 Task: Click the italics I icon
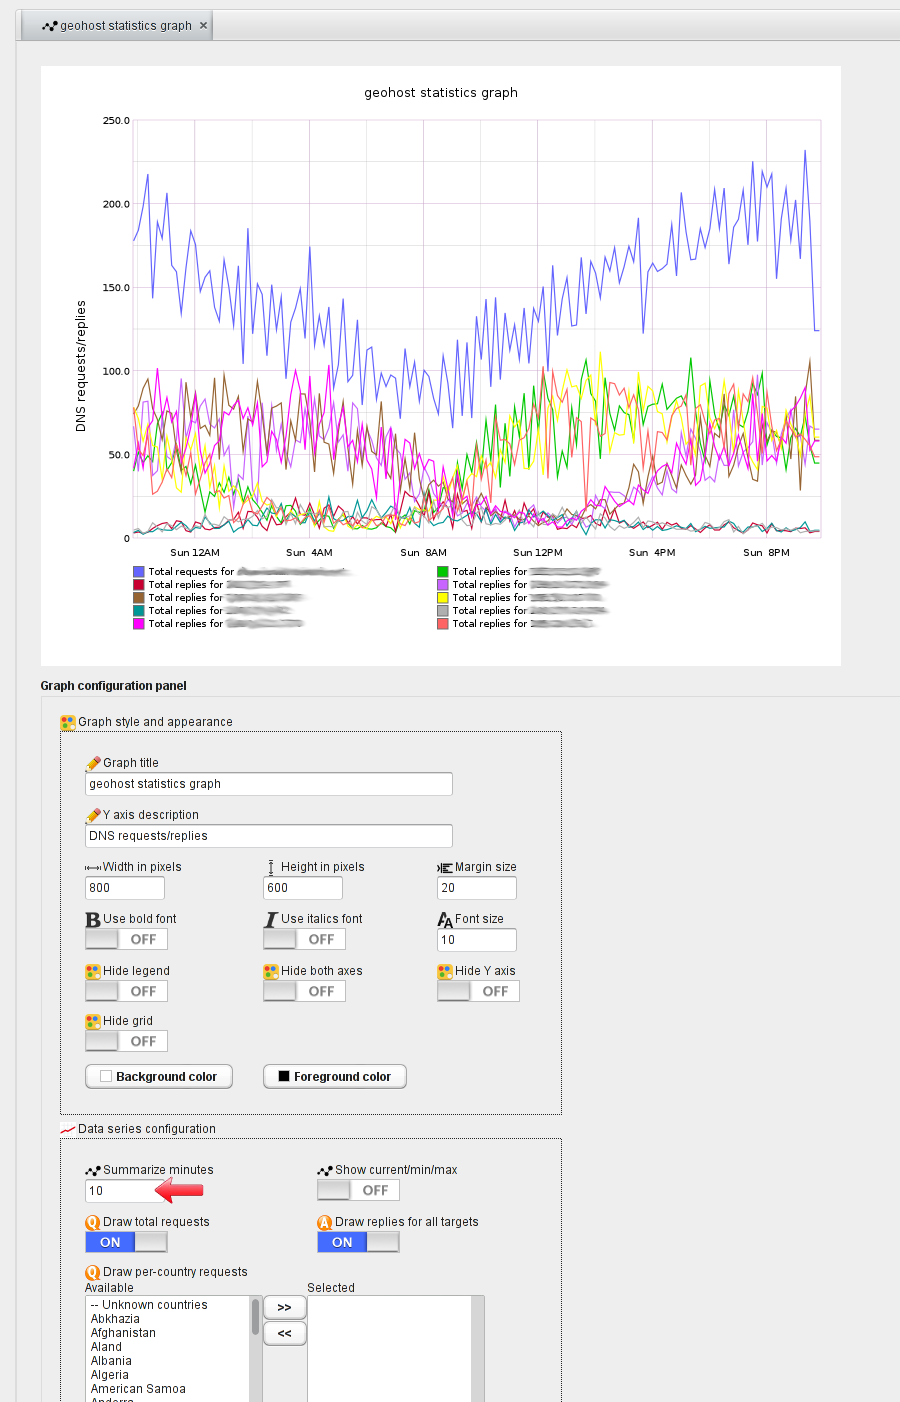[271, 919]
